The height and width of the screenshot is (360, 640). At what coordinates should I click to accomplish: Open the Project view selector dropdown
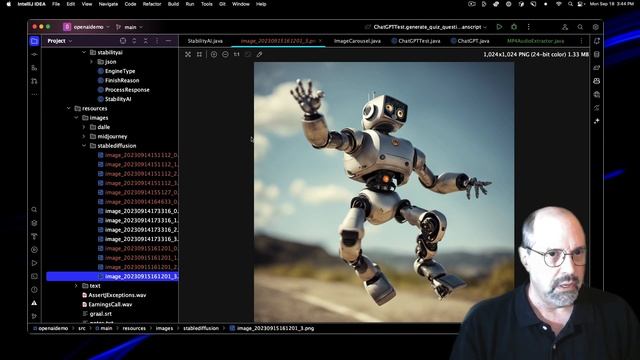click(60, 41)
